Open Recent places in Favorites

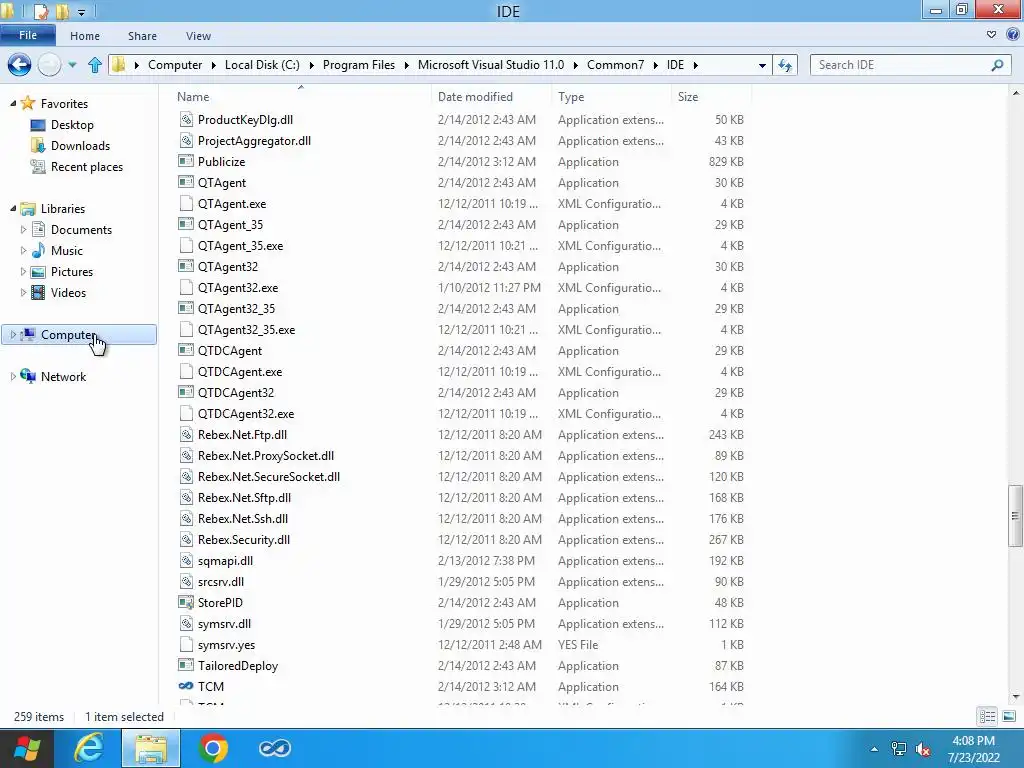[87, 167]
